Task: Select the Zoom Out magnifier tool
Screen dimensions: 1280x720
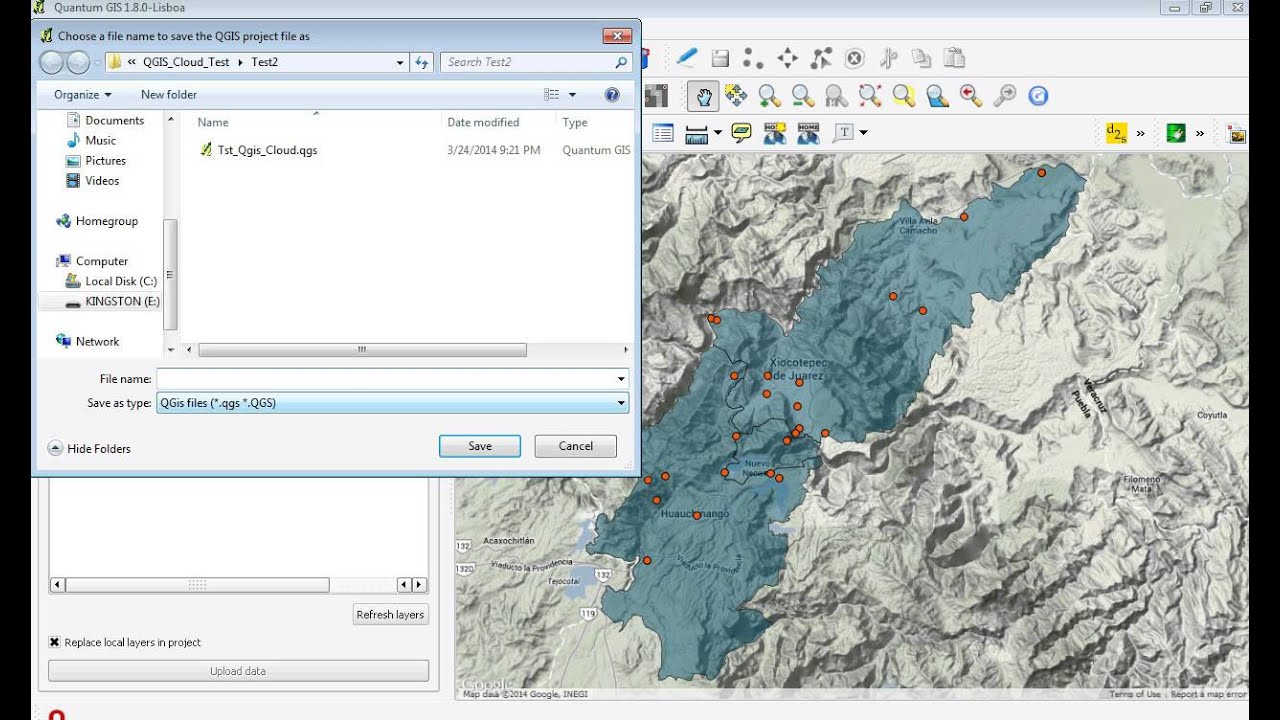Action: [x=803, y=95]
